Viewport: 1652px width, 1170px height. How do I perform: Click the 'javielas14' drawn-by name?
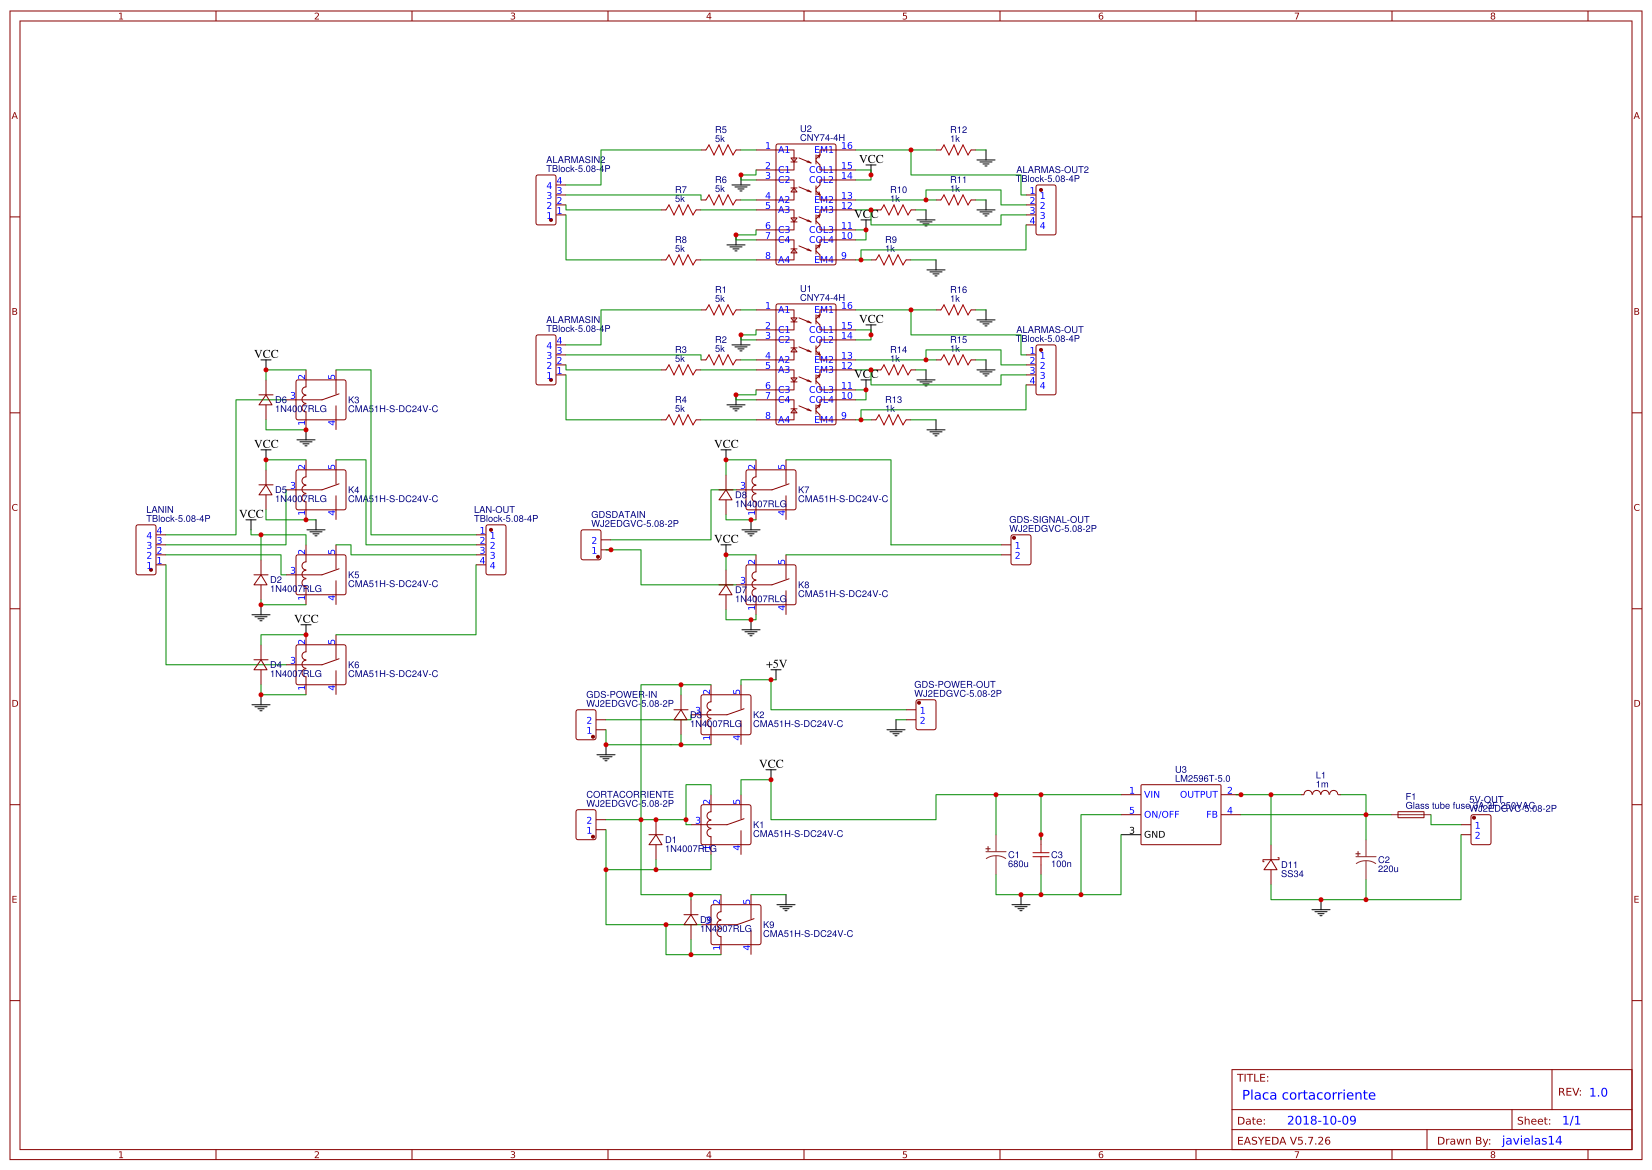click(1533, 1142)
